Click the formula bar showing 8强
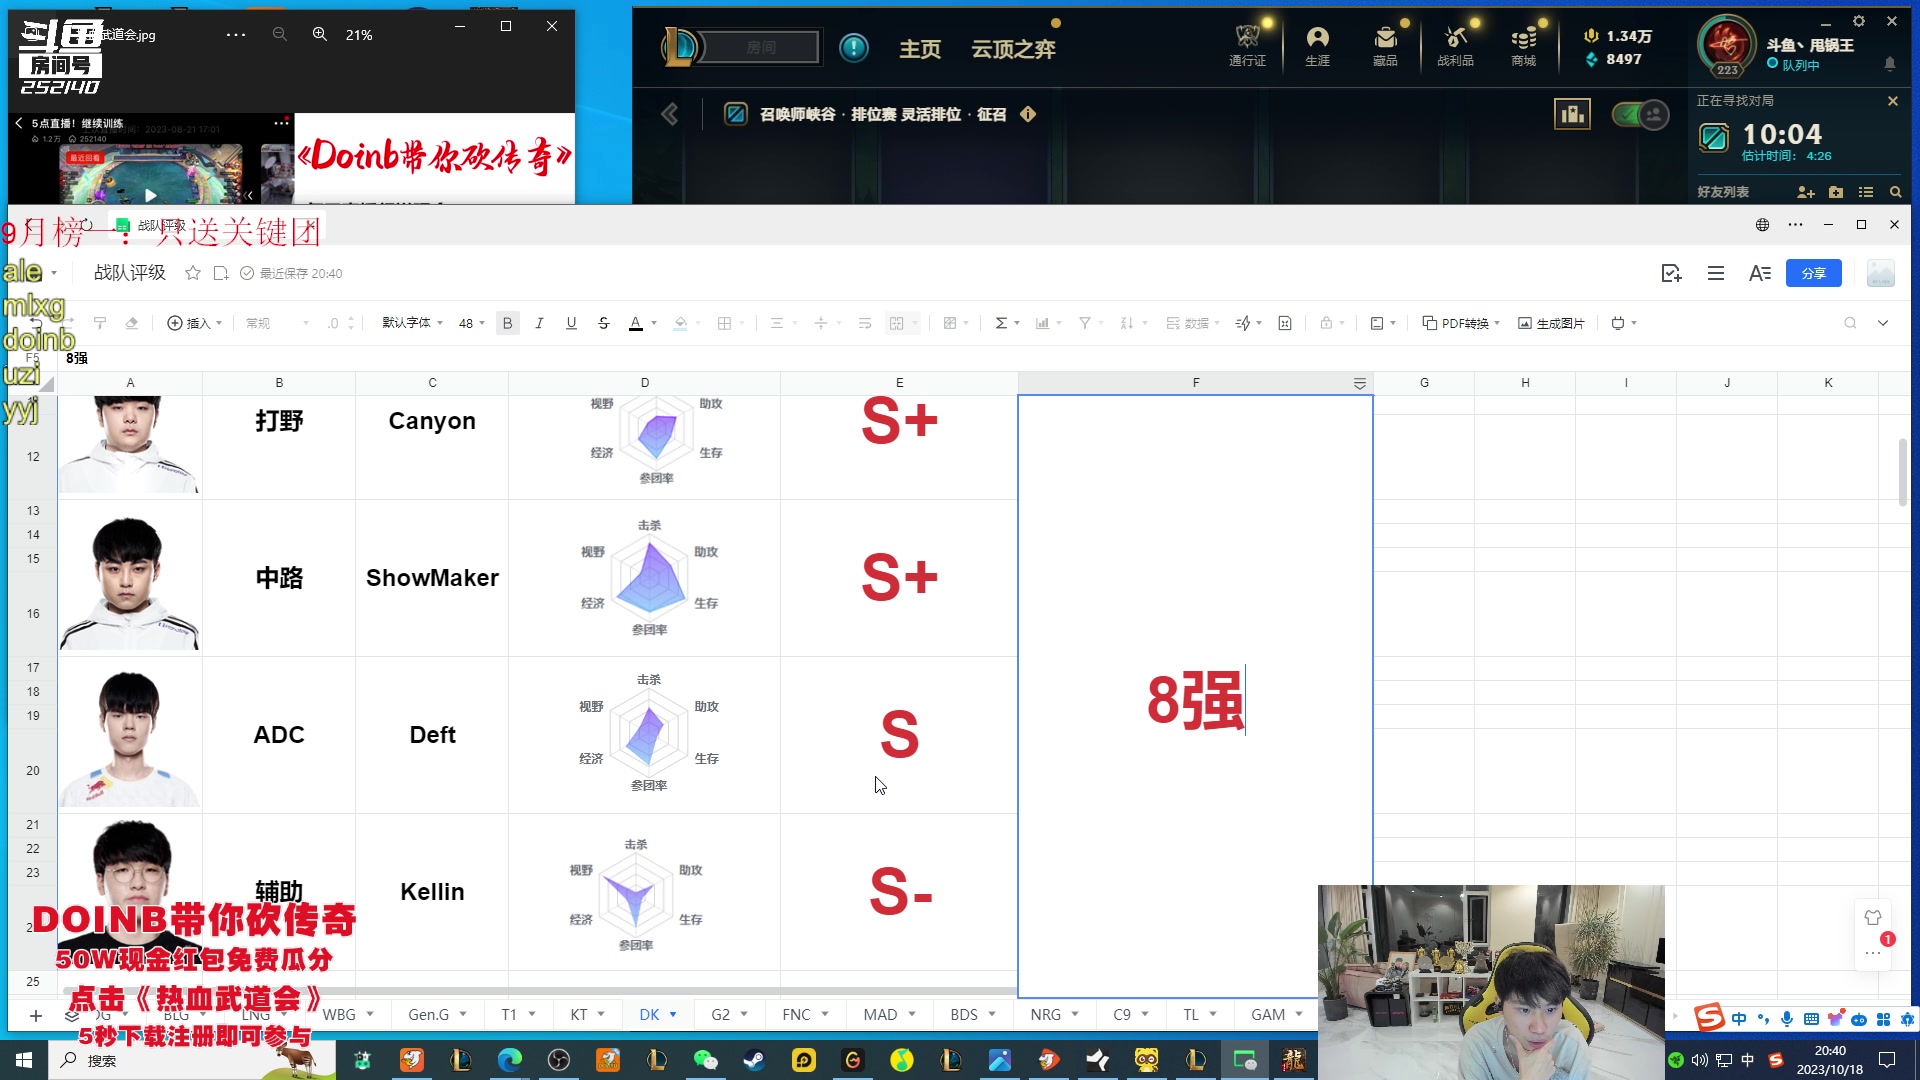The height and width of the screenshot is (1080, 1920). [x=960, y=358]
